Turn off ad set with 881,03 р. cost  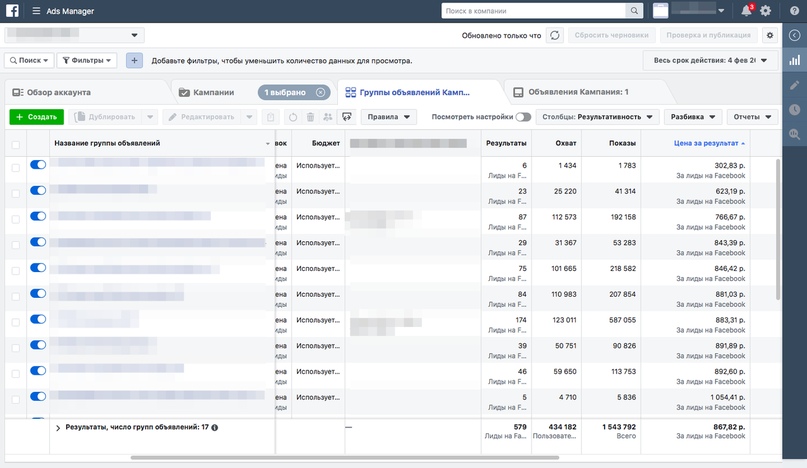point(38,293)
